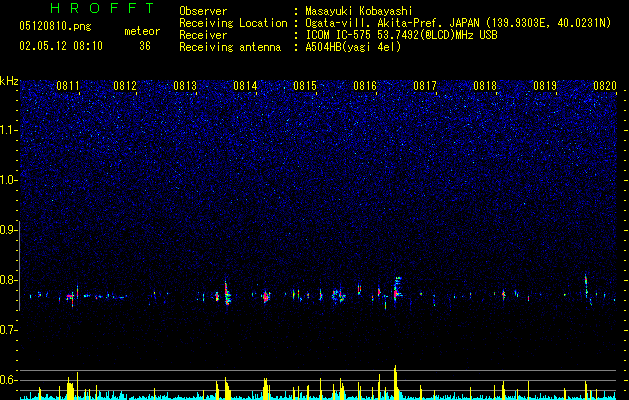Click the HROFFT title text
The image size is (629, 400).
103,8
